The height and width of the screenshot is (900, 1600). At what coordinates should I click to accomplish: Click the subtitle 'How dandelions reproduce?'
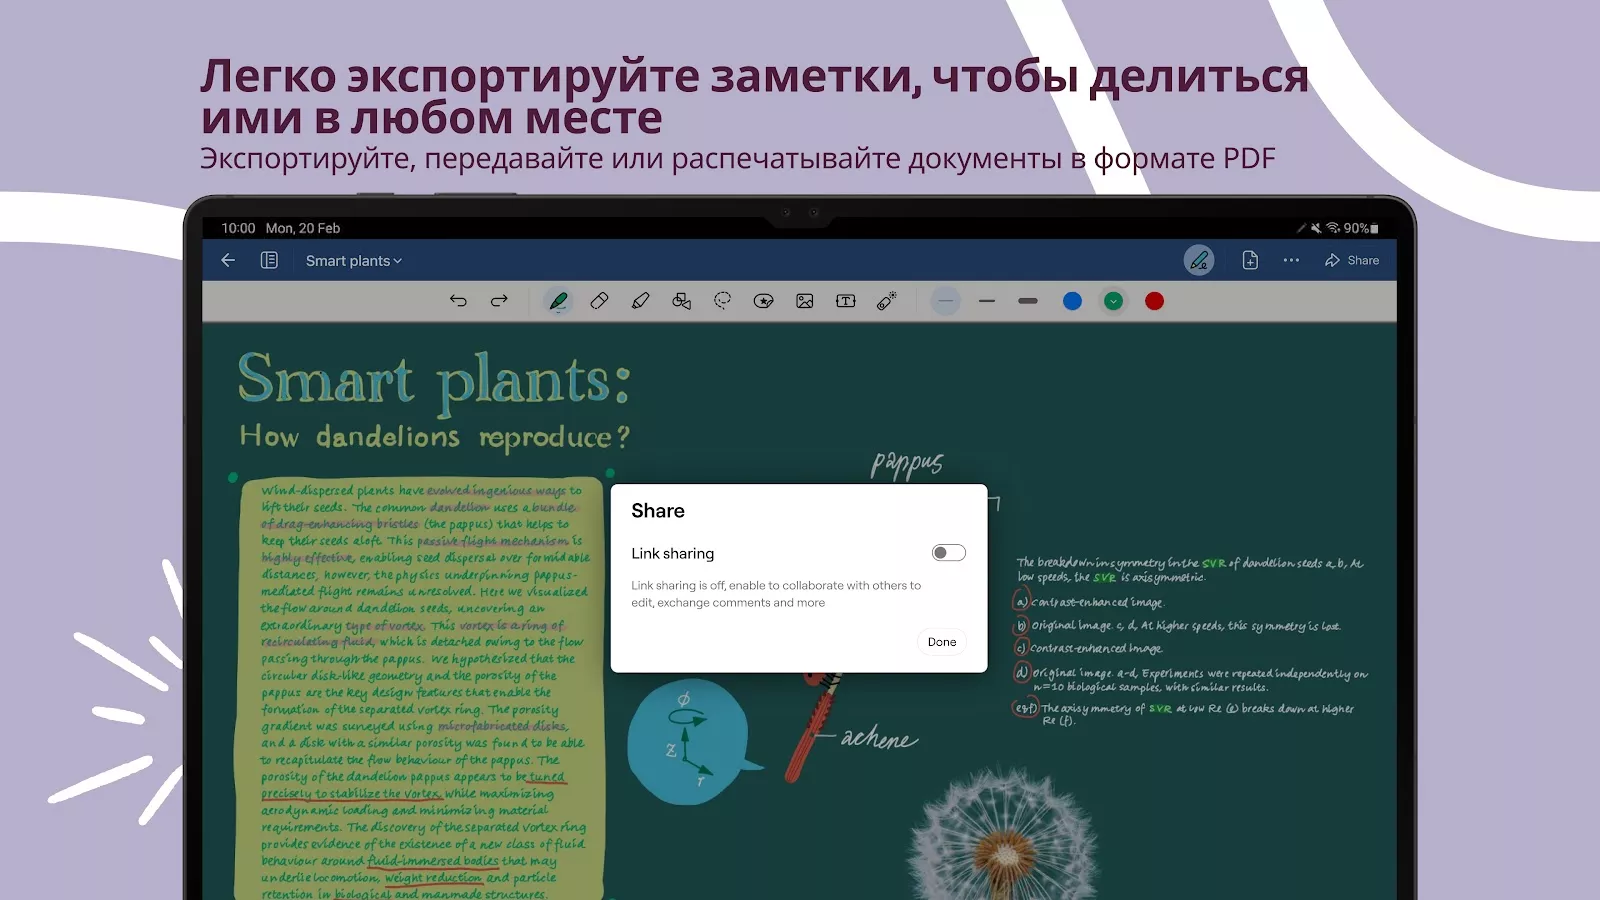pyautogui.click(x=435, y=437)
